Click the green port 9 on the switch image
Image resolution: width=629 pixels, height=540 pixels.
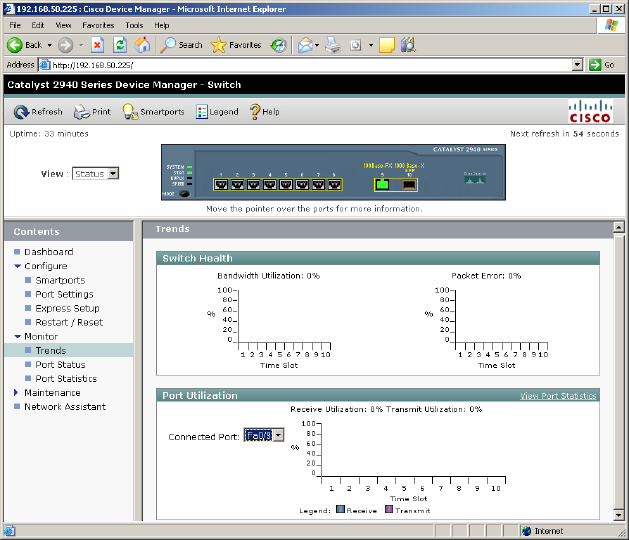pyautogui.click(x=382, y=184)
